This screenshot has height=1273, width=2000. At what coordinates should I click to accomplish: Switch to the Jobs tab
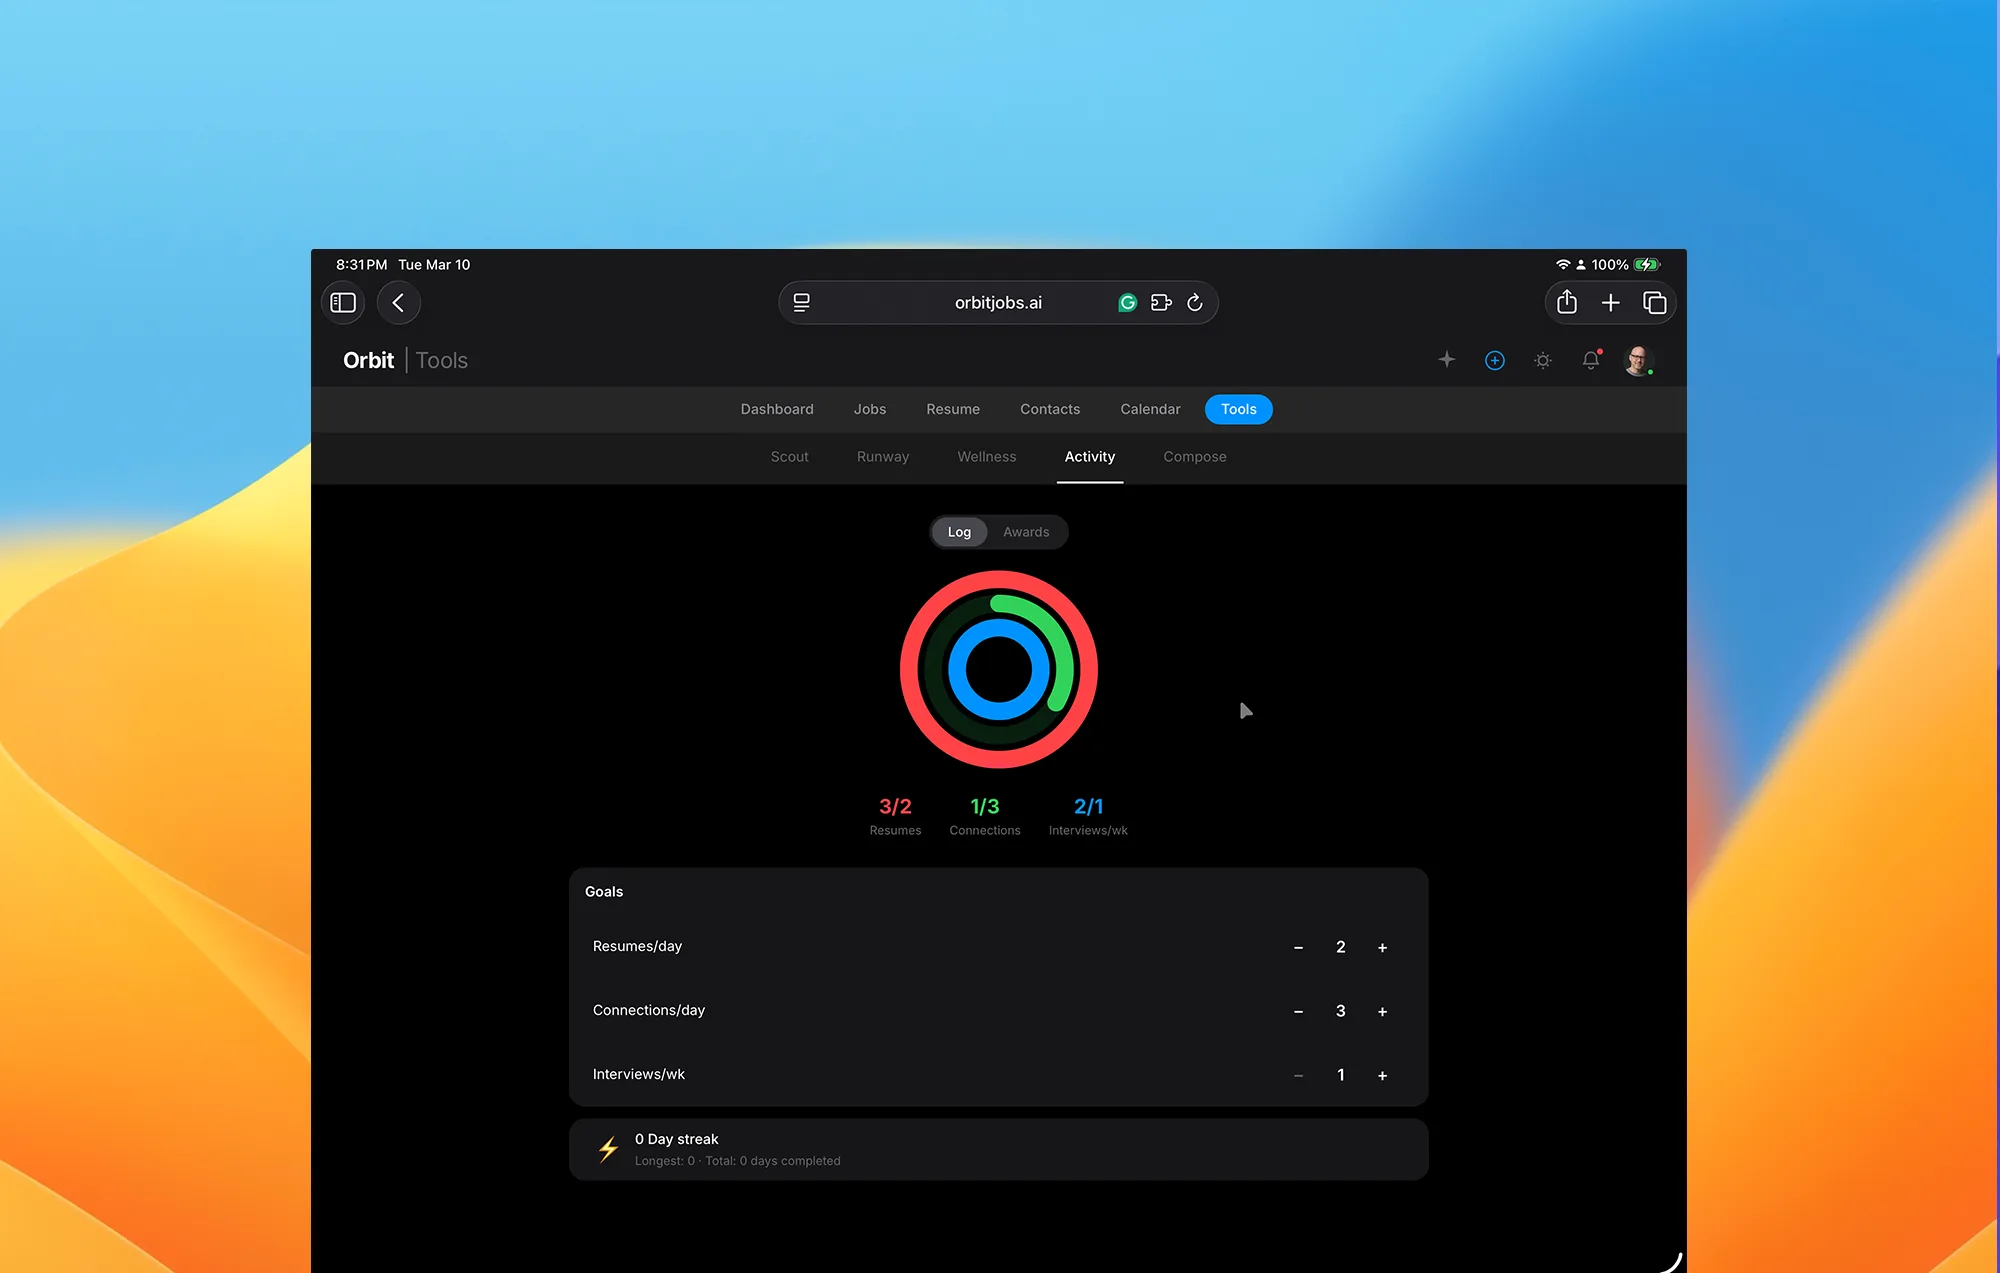point(869,409)
